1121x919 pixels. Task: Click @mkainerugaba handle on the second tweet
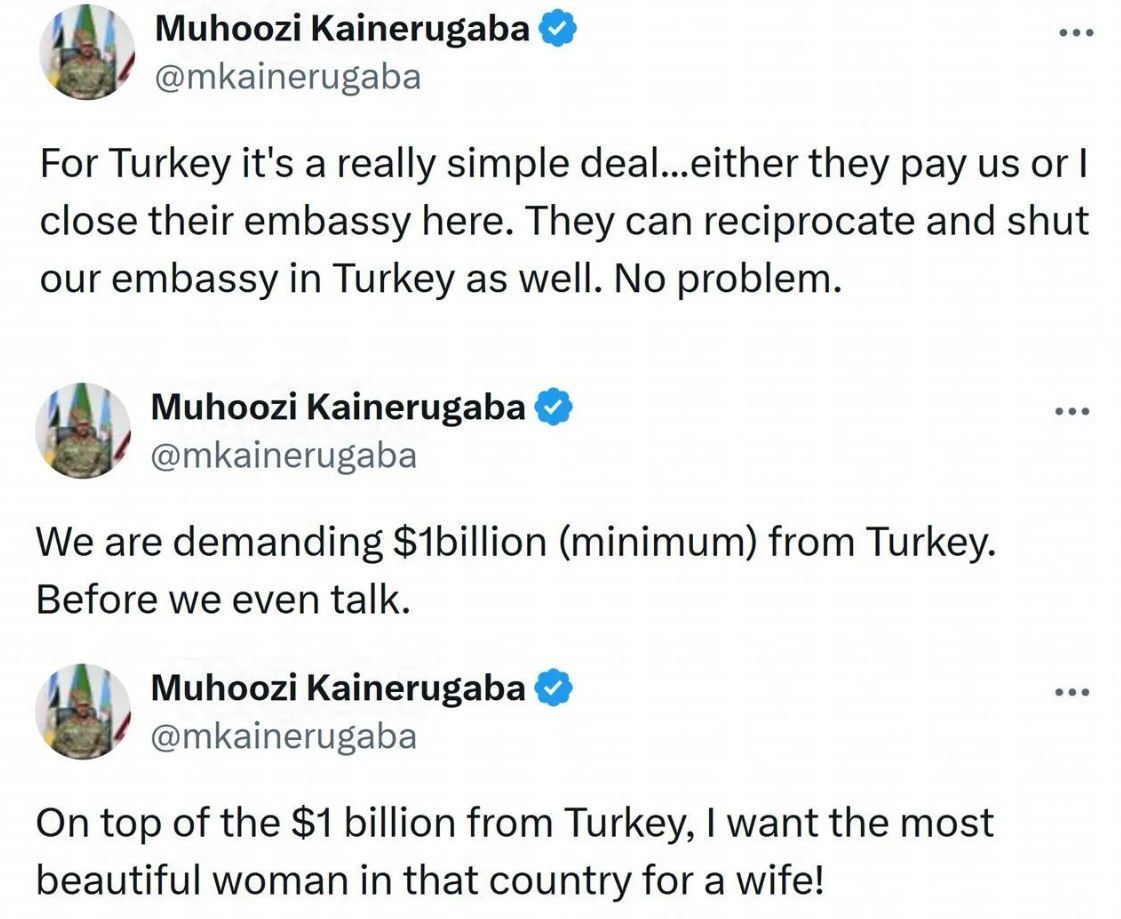pos(284,455)
